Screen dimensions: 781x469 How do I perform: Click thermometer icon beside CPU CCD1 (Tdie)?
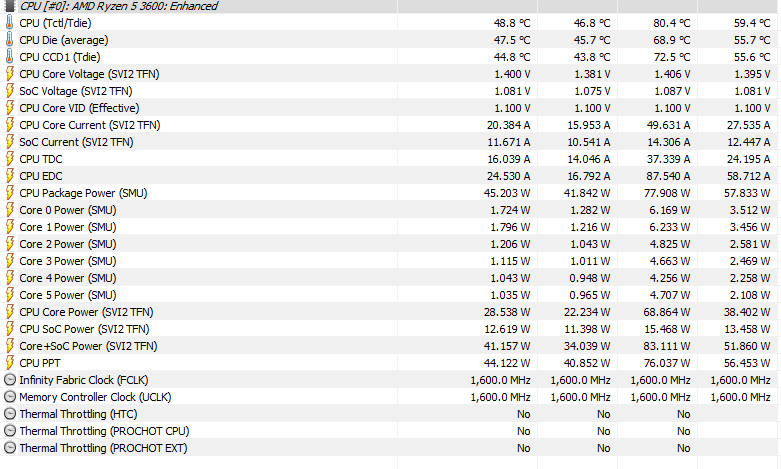click(x=9, y=57)
